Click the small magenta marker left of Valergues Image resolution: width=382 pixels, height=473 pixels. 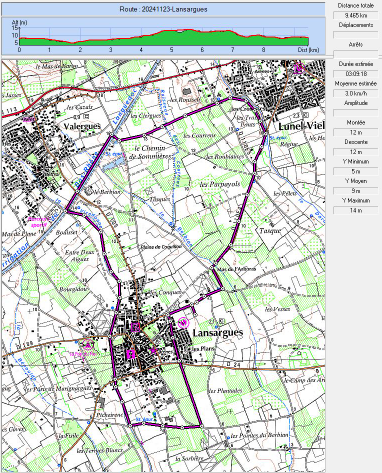29,119
